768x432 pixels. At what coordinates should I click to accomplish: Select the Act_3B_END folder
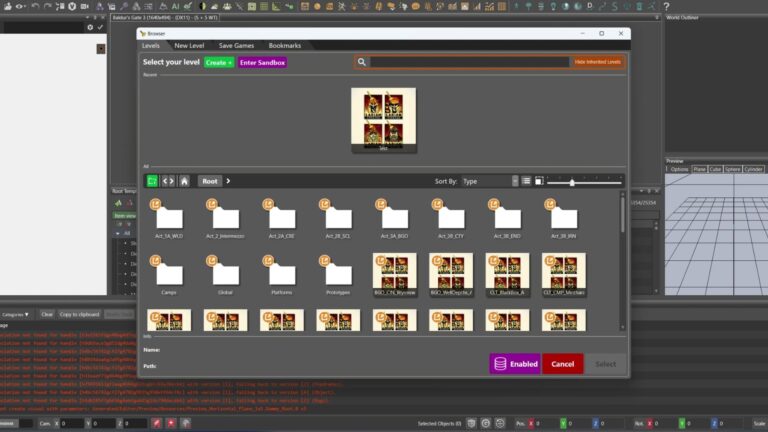(x=507, y=219)
